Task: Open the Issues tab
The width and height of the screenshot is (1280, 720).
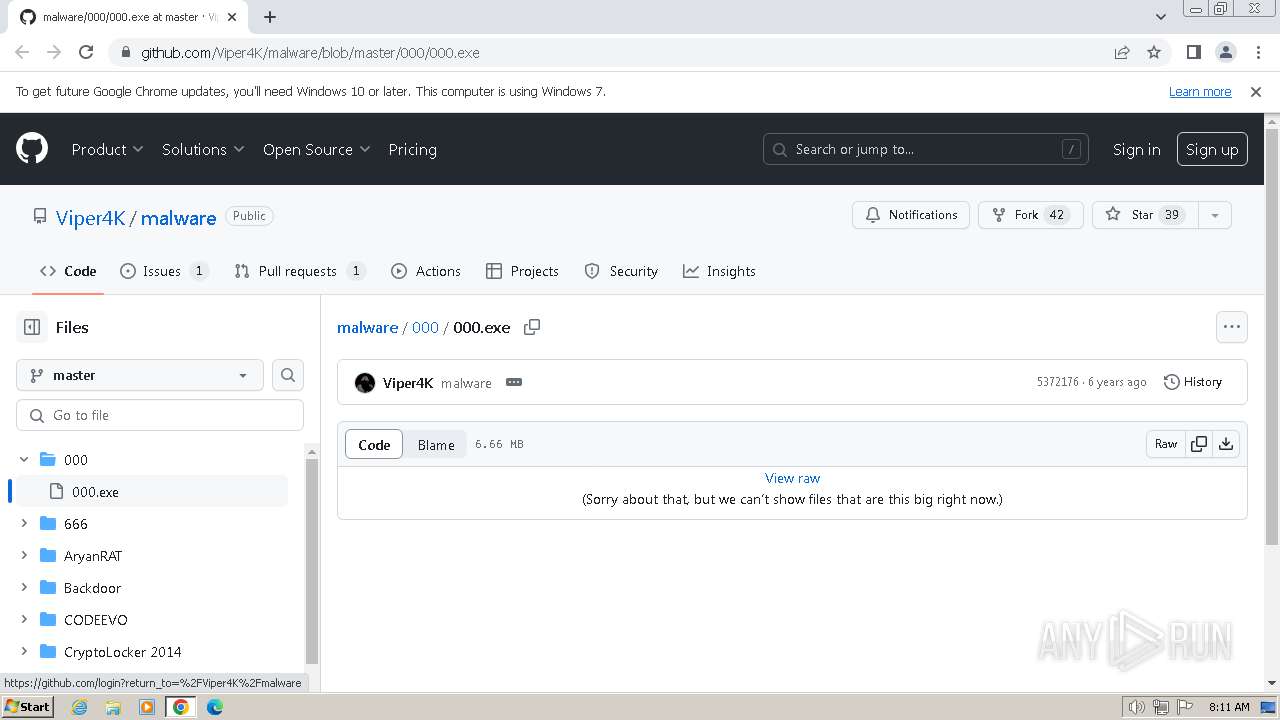Action: 164,271
